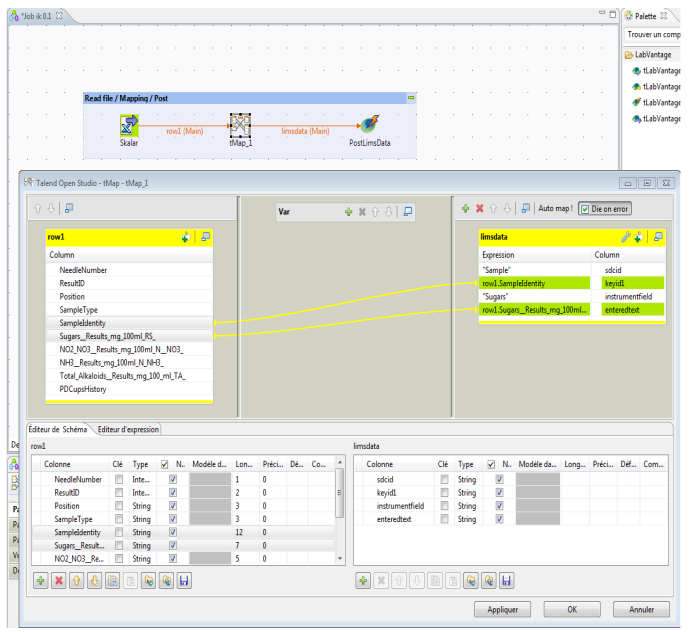
Task: Click the Annuler button
Action: 642,610
